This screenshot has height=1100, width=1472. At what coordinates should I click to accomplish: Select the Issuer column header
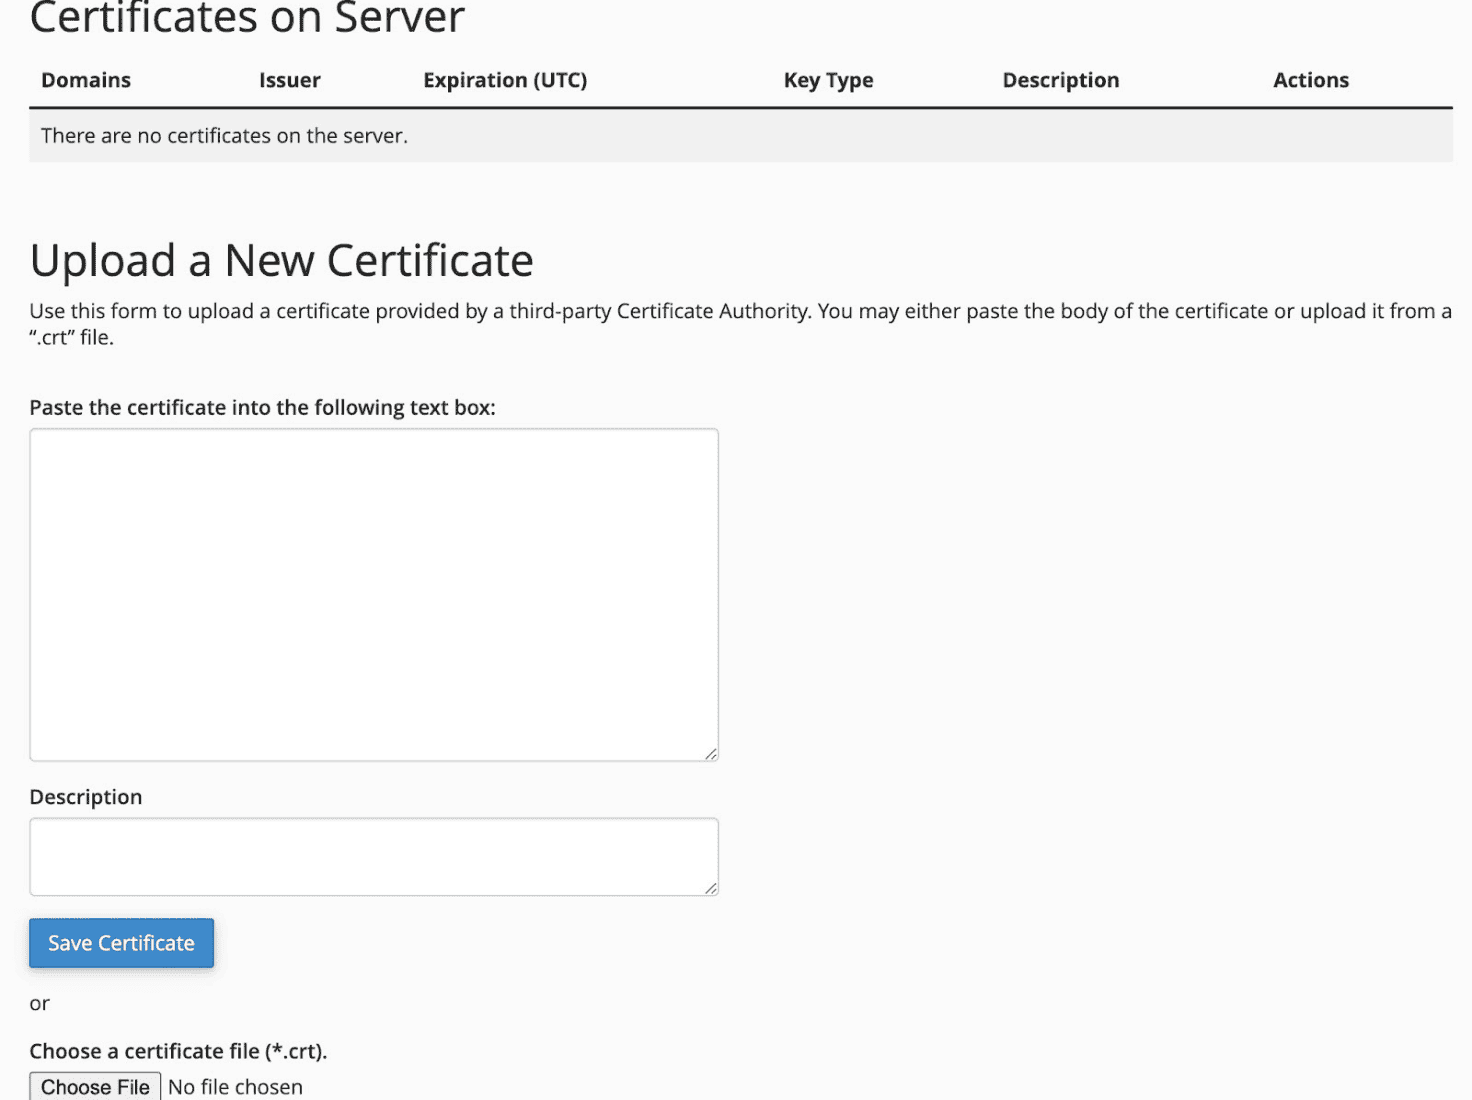289,80
